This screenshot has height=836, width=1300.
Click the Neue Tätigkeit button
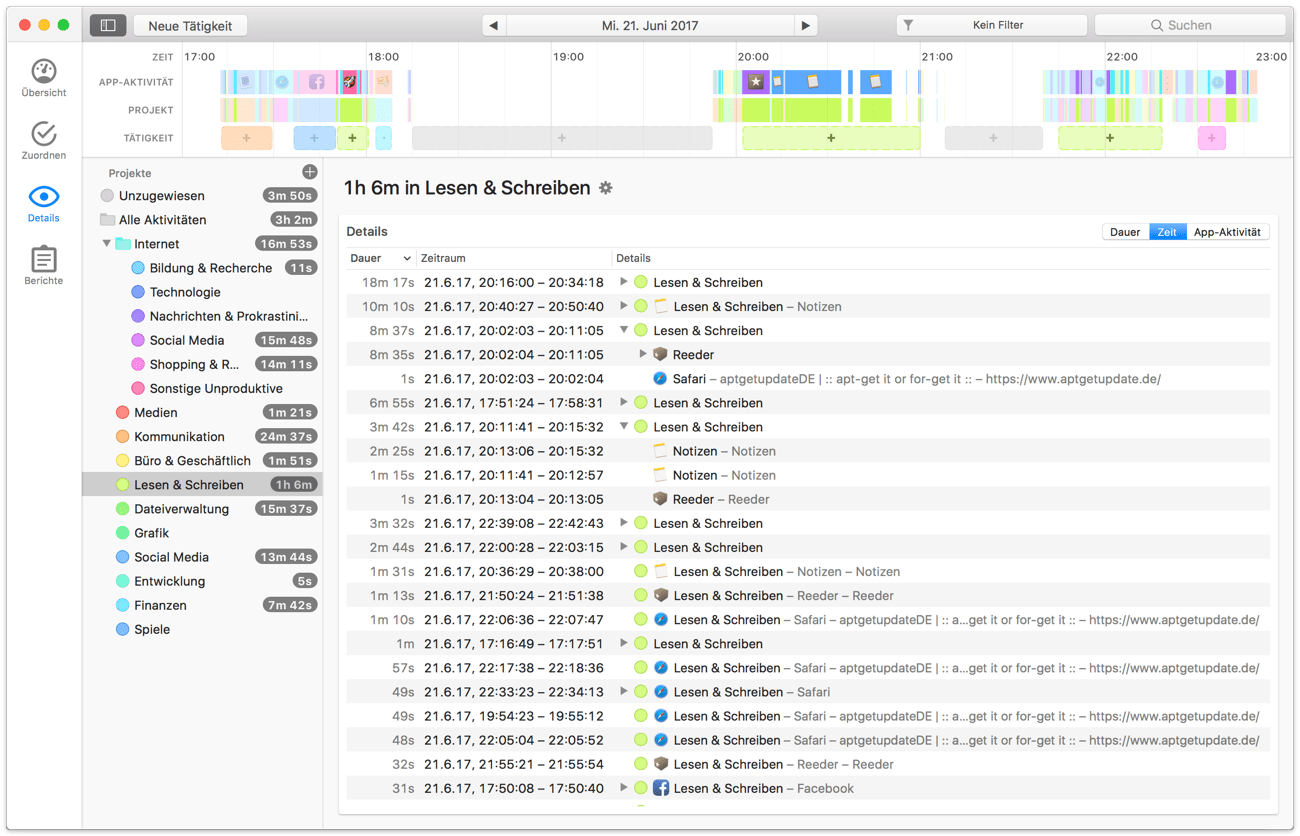point(190,25)
